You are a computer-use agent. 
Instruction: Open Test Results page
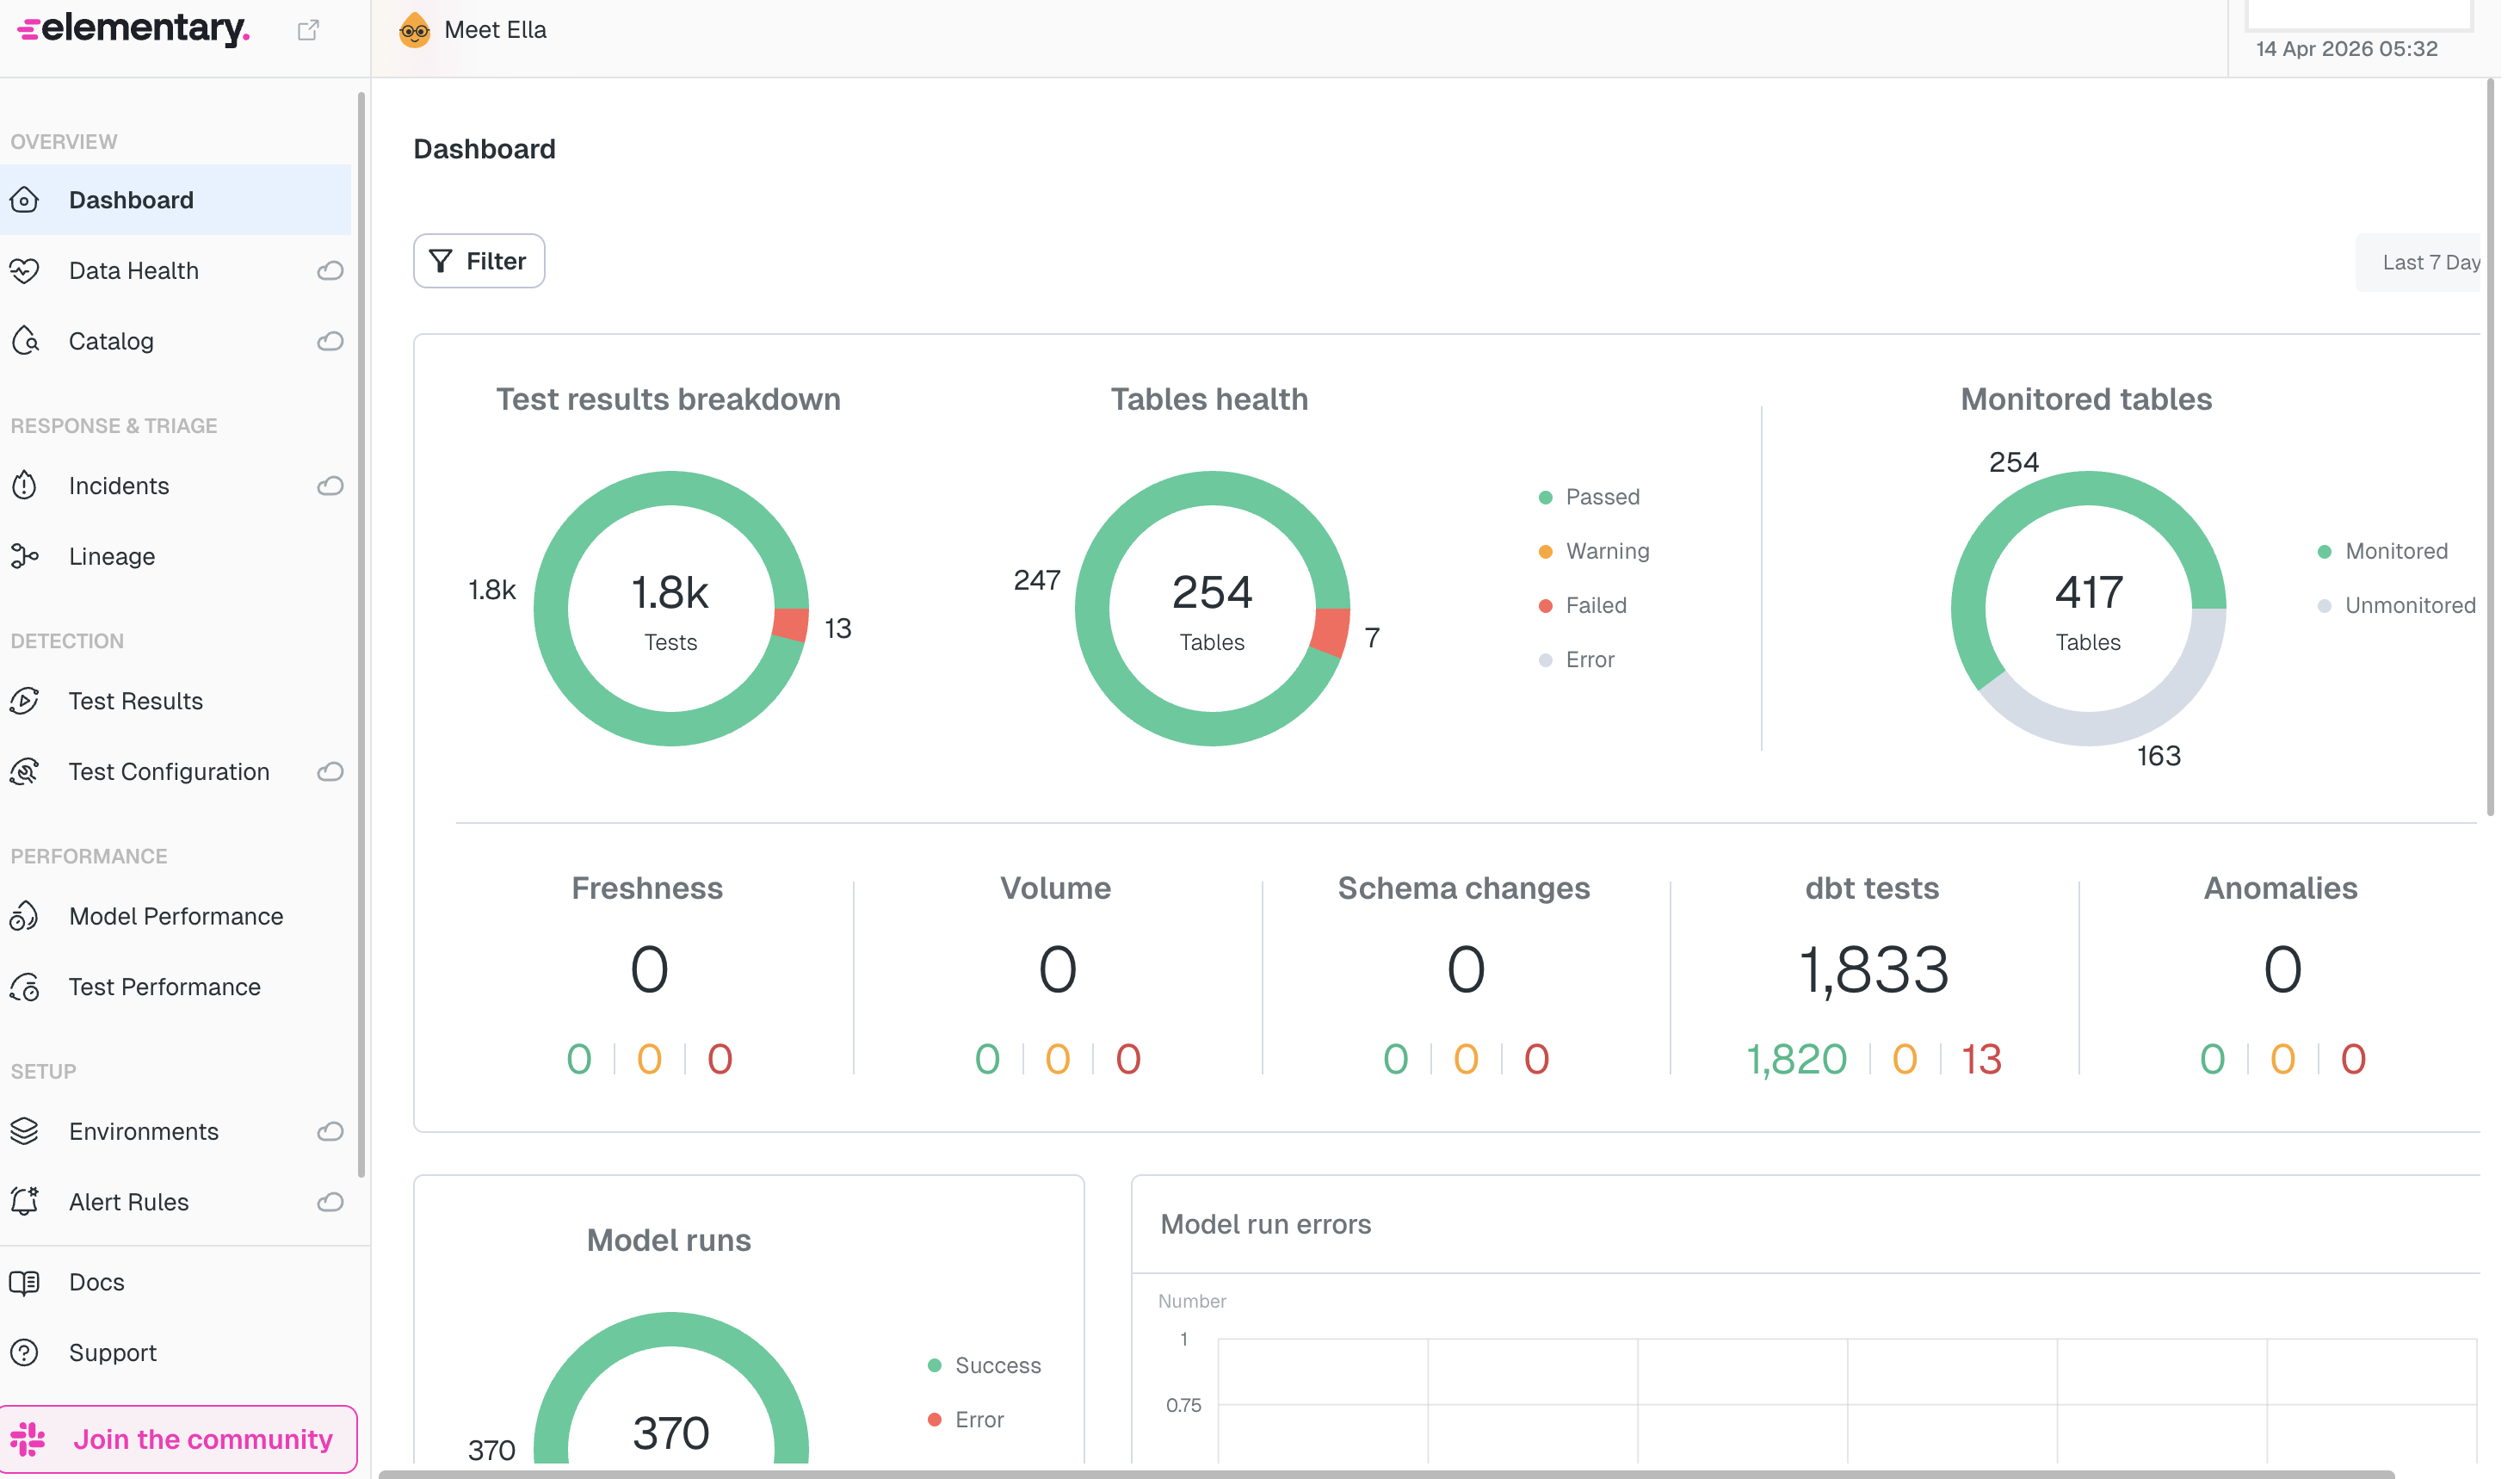(x=136, y=701)
